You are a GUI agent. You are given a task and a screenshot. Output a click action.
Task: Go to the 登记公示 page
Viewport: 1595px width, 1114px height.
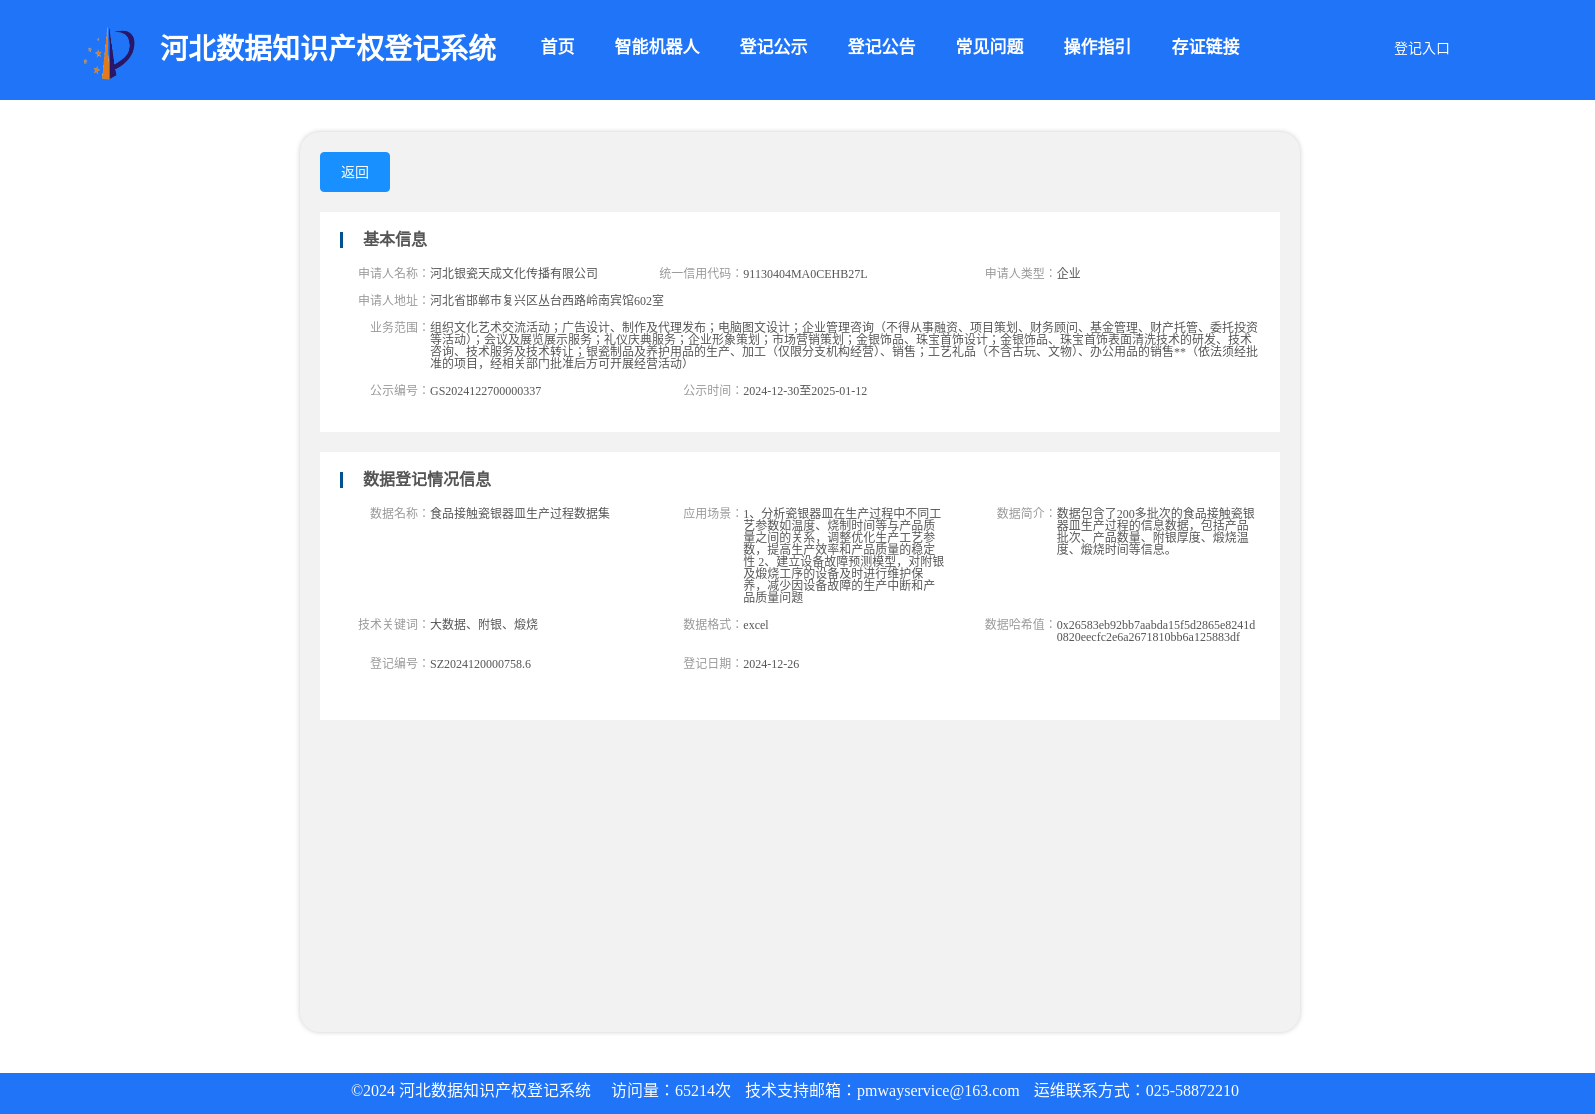(773, 47)
